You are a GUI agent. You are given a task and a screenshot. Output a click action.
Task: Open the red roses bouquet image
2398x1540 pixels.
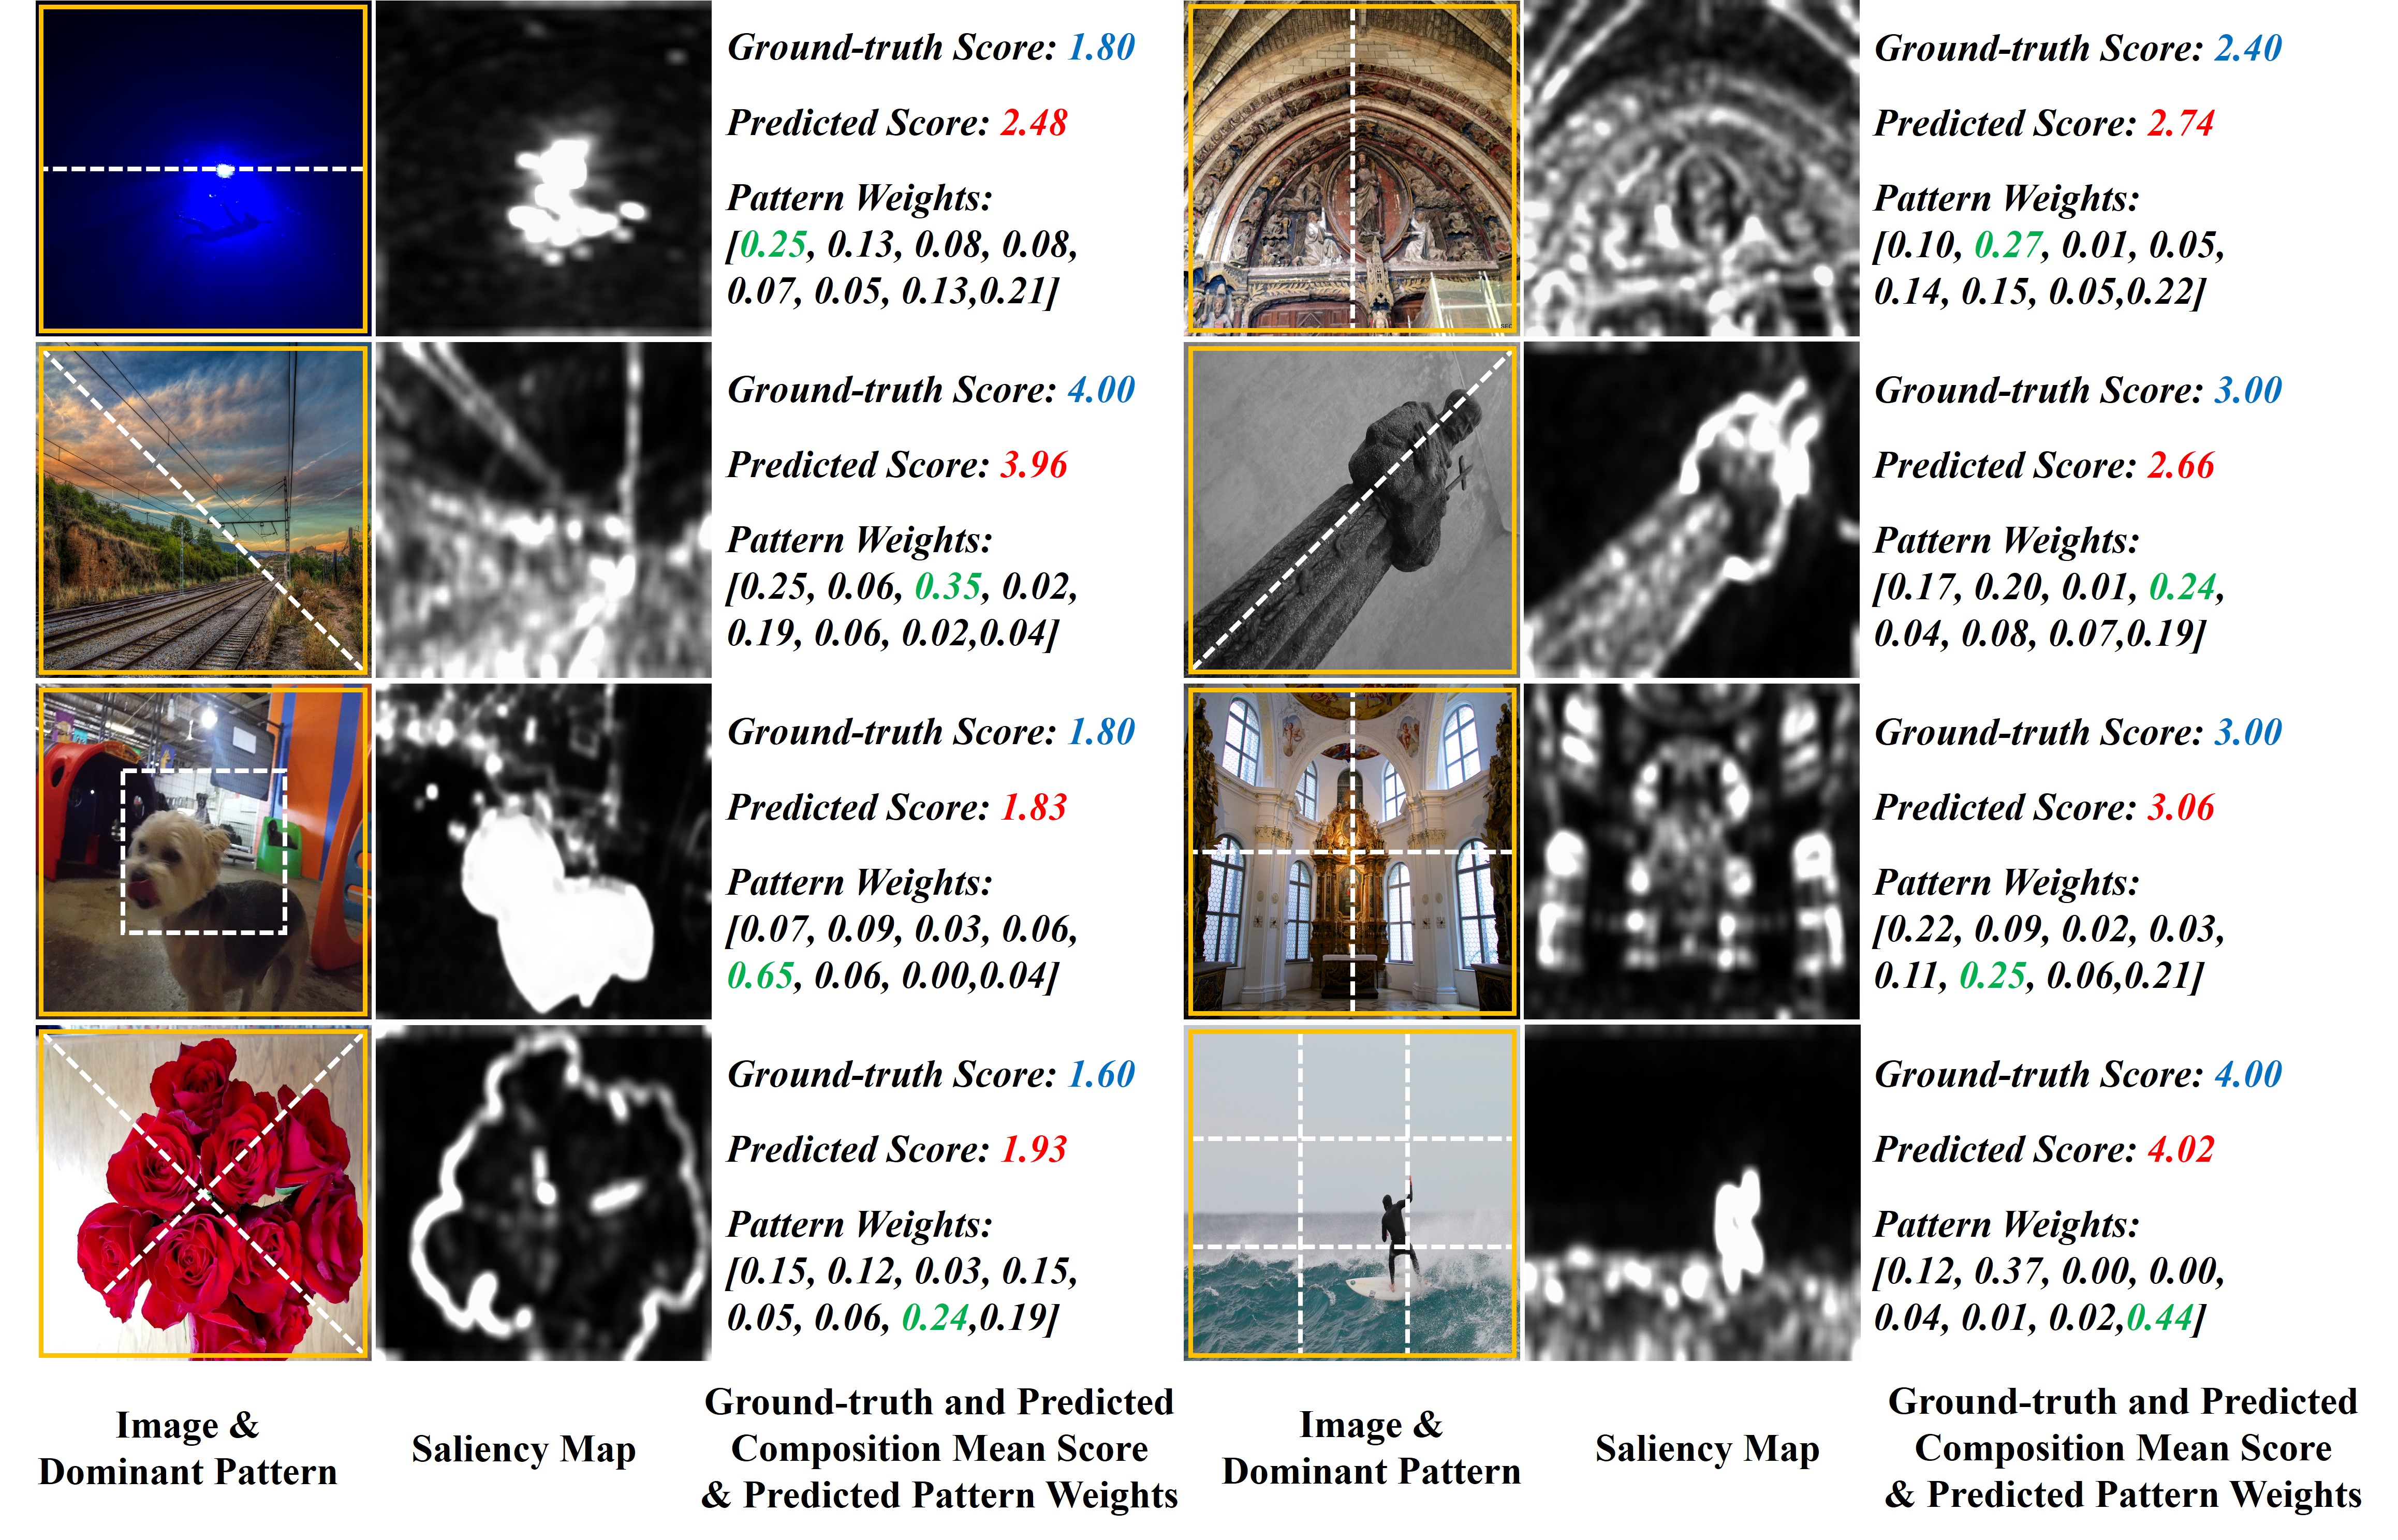point(203,1193)
